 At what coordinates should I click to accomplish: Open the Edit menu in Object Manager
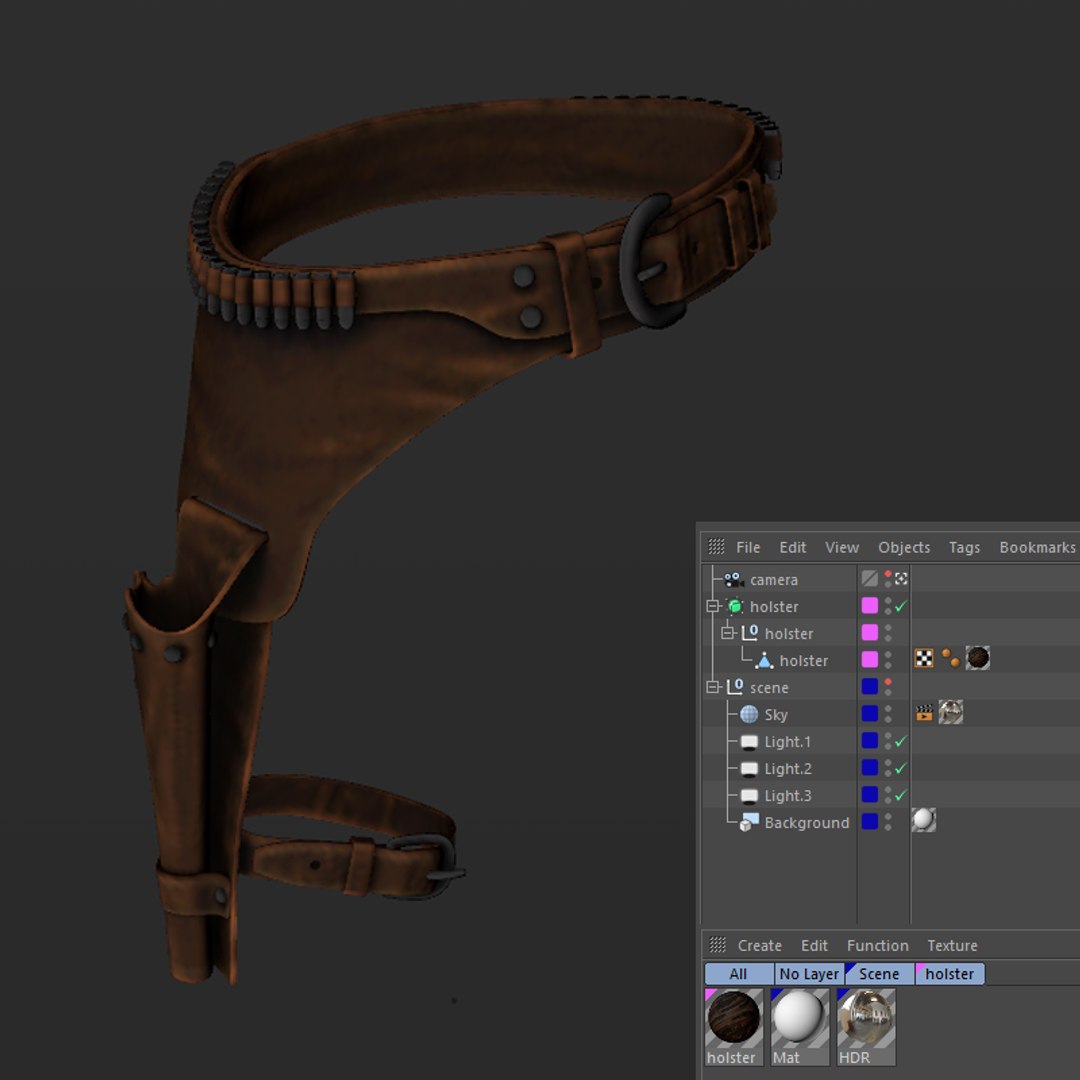[793, 547]
